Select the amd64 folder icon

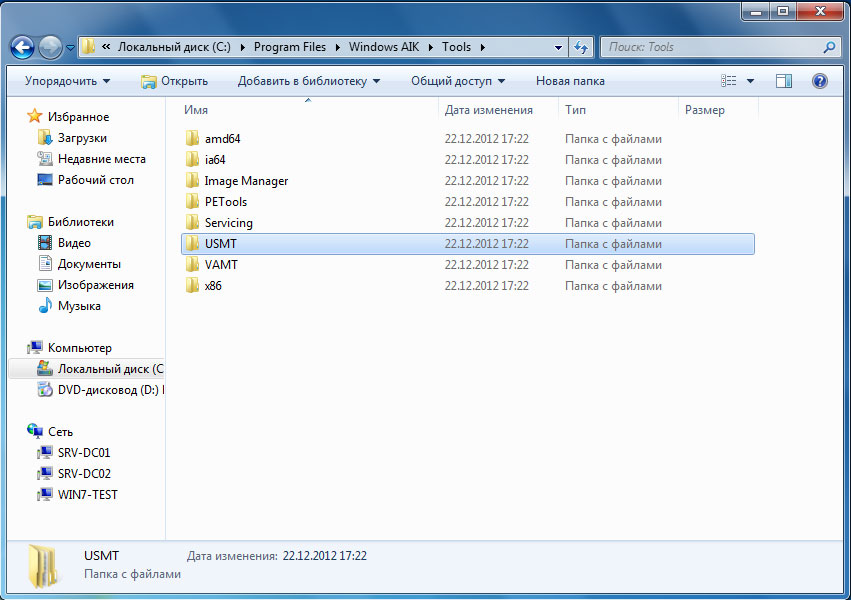pos(192,139)
